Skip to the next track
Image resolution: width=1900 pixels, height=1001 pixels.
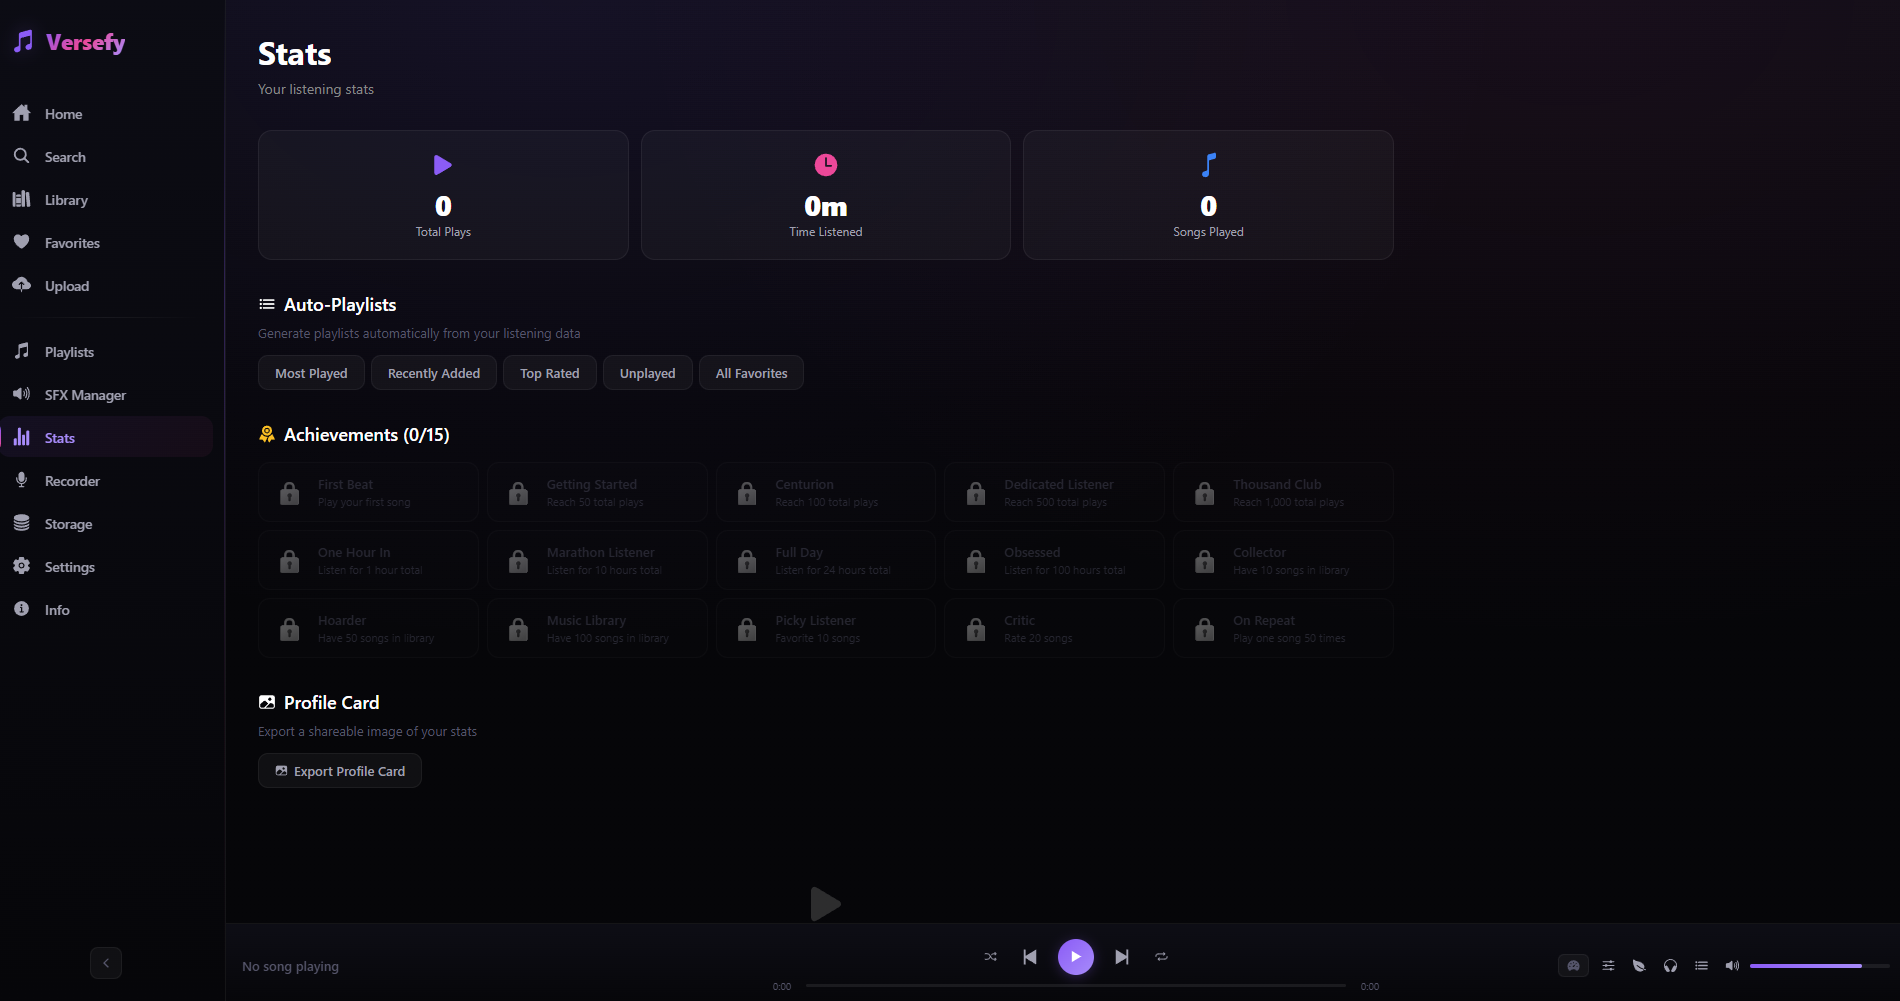coord(1122,957)
